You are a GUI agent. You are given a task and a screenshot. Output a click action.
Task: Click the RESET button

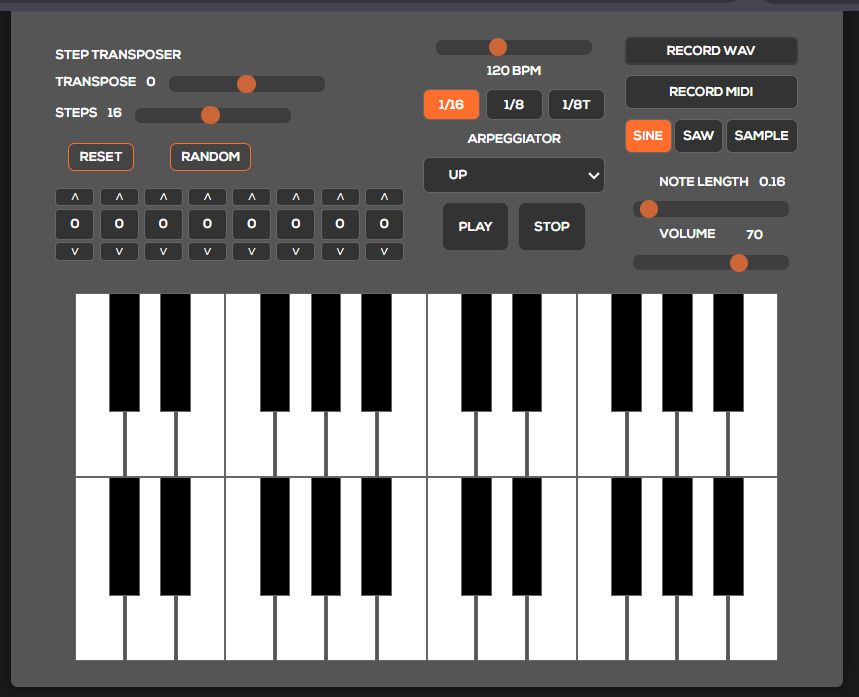(x=101, y=157)
